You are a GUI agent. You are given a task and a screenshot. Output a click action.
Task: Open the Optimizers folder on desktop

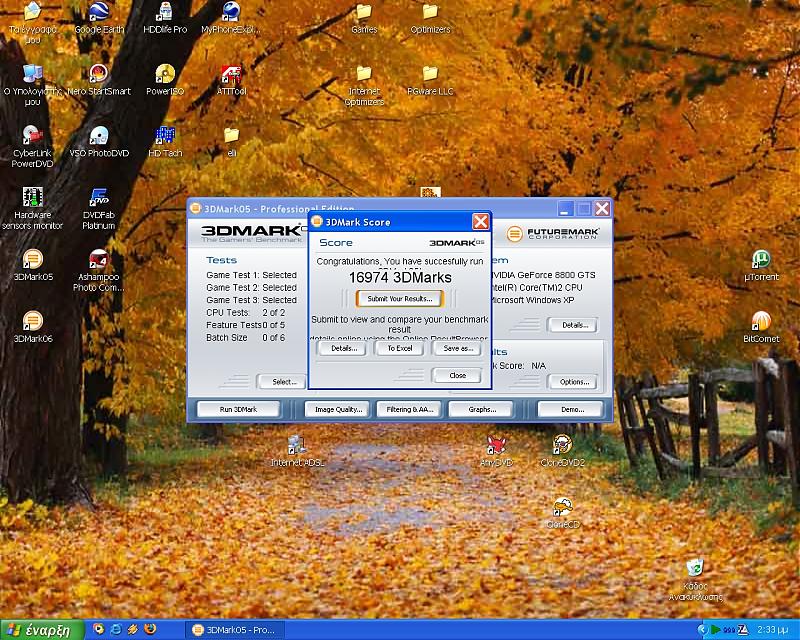coord(430,18)
